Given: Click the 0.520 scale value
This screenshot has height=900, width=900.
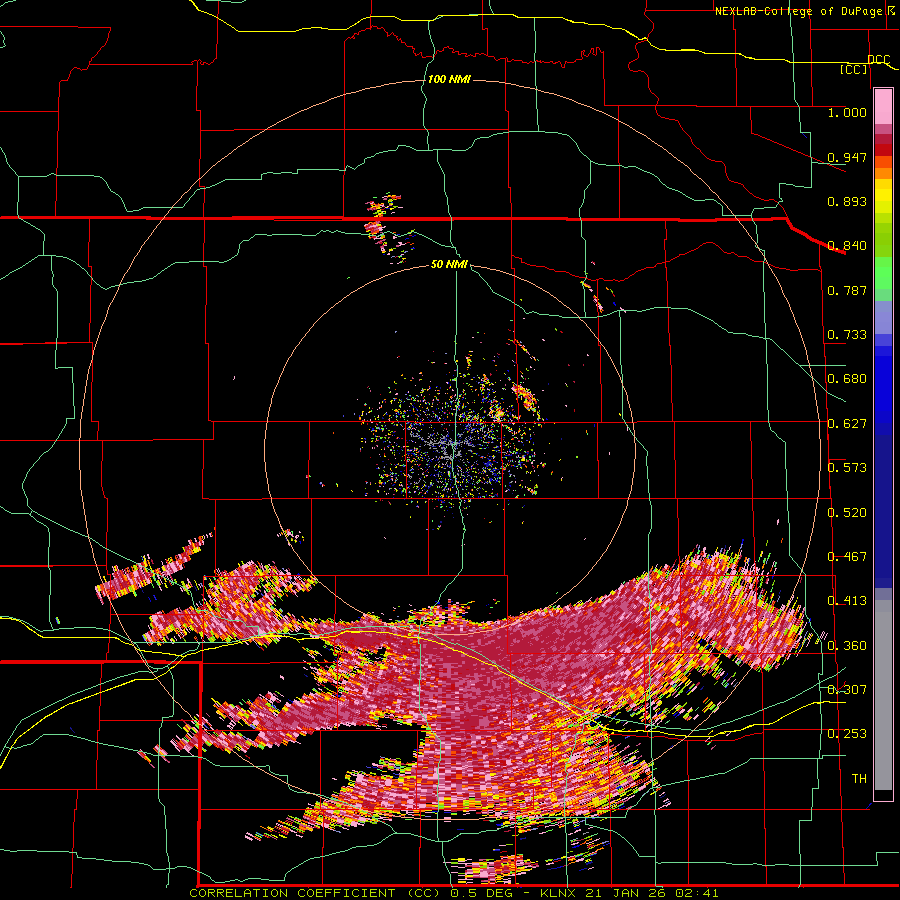Looking at the screenshot, I should click(847, 513).
